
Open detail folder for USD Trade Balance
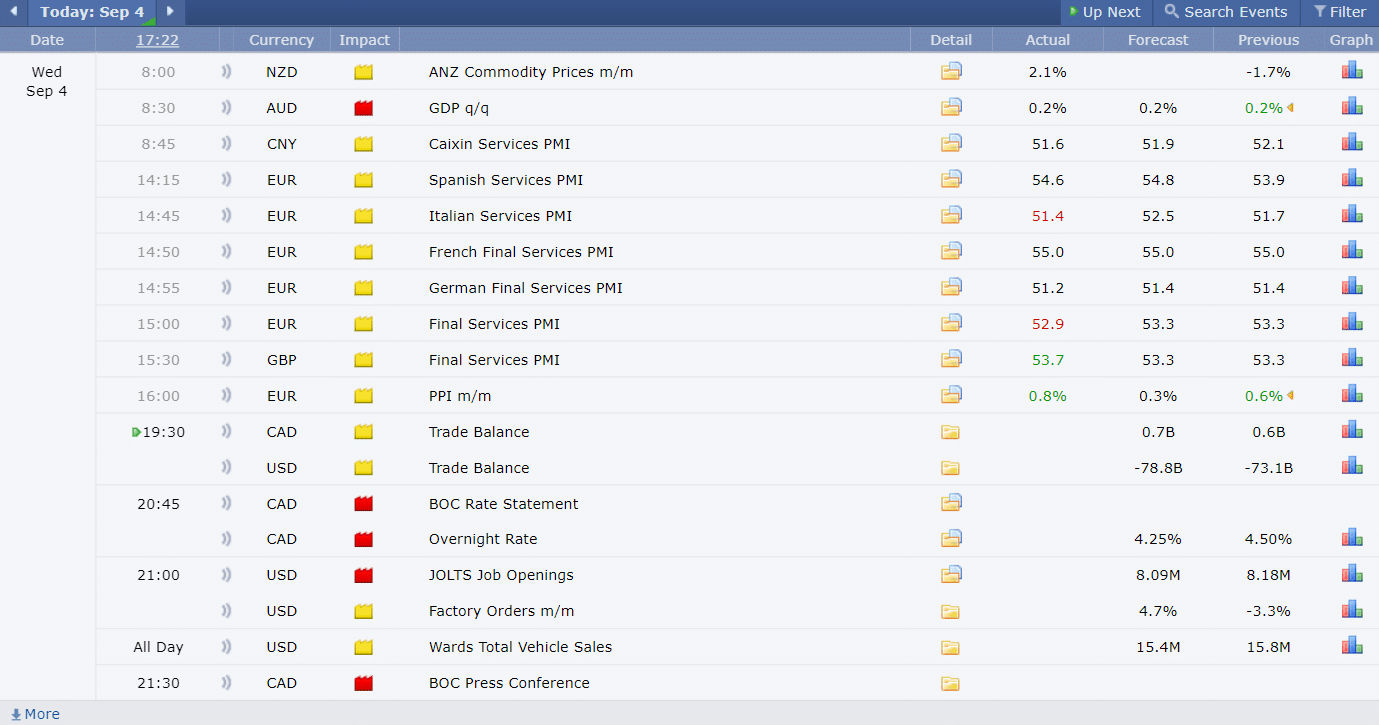[x=950, y=468]
